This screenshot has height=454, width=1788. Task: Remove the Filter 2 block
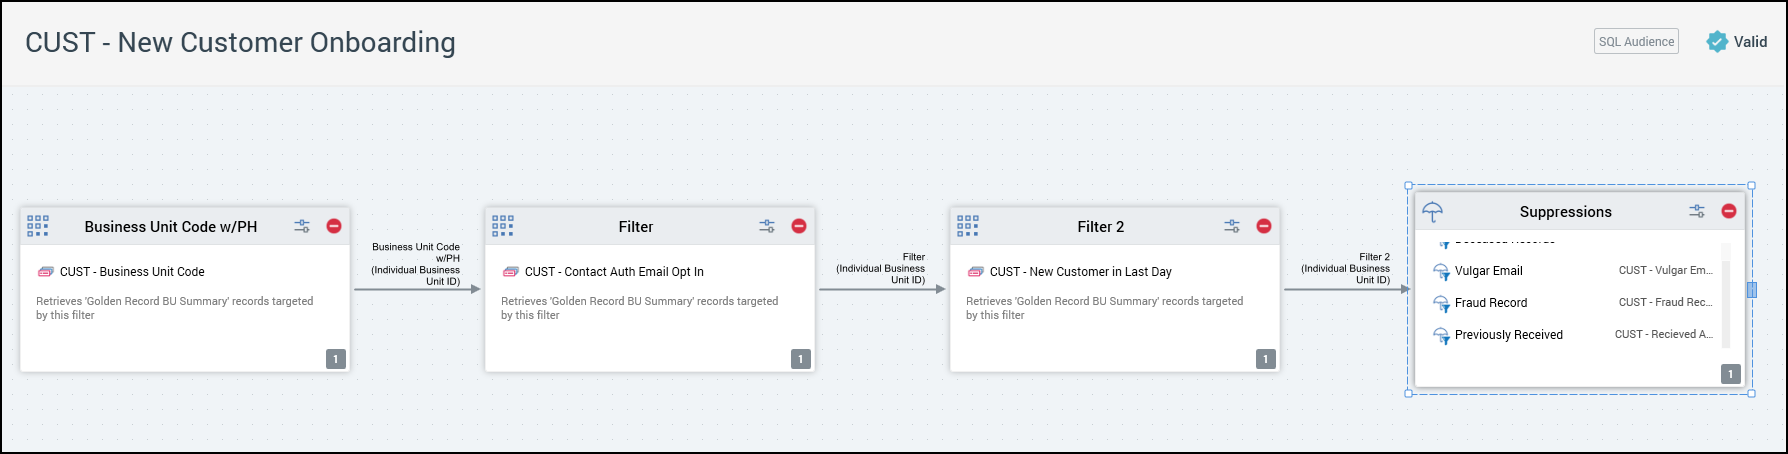coord(1264,226)
